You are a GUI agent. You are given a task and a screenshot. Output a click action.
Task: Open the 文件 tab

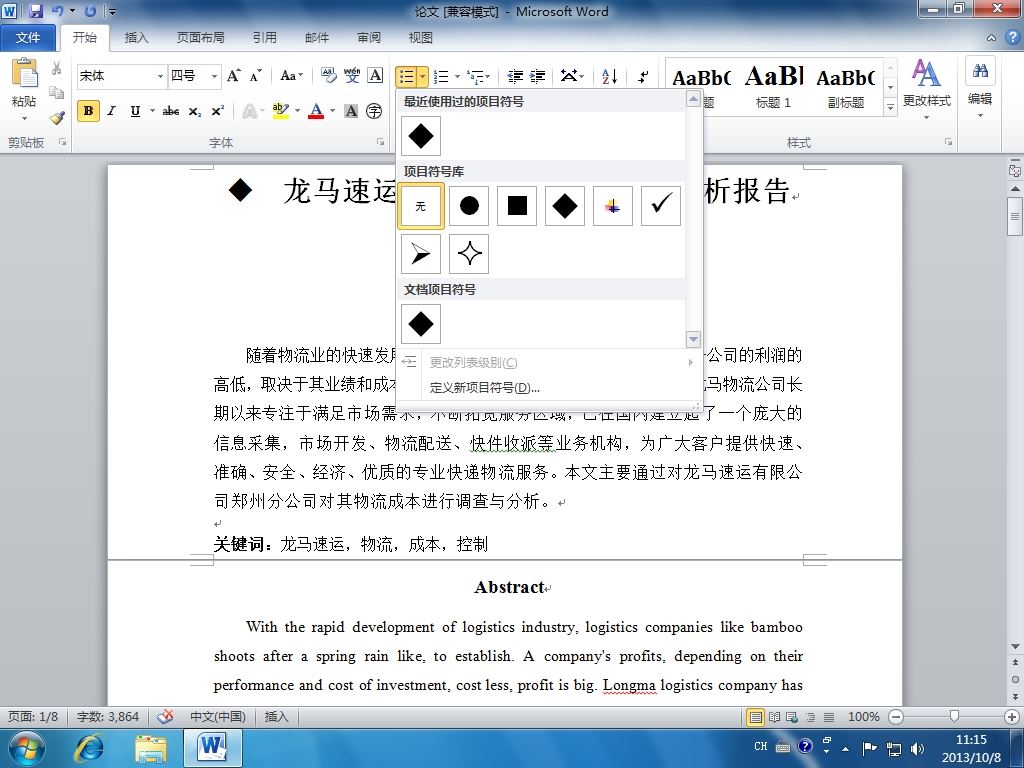(x=27, y=37)
